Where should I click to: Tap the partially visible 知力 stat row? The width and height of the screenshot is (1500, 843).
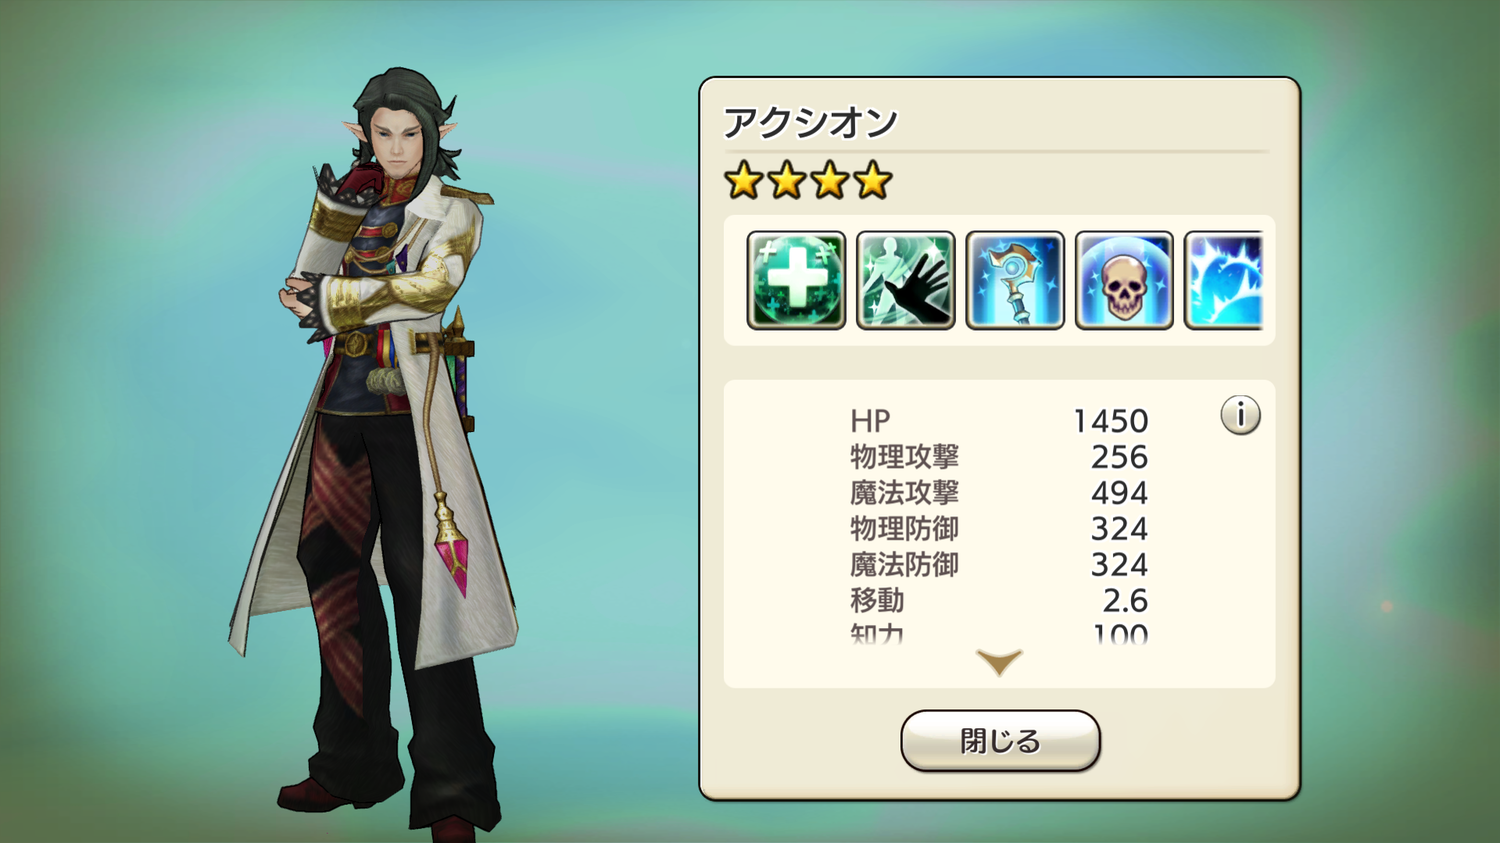click(x=999, y=633)
